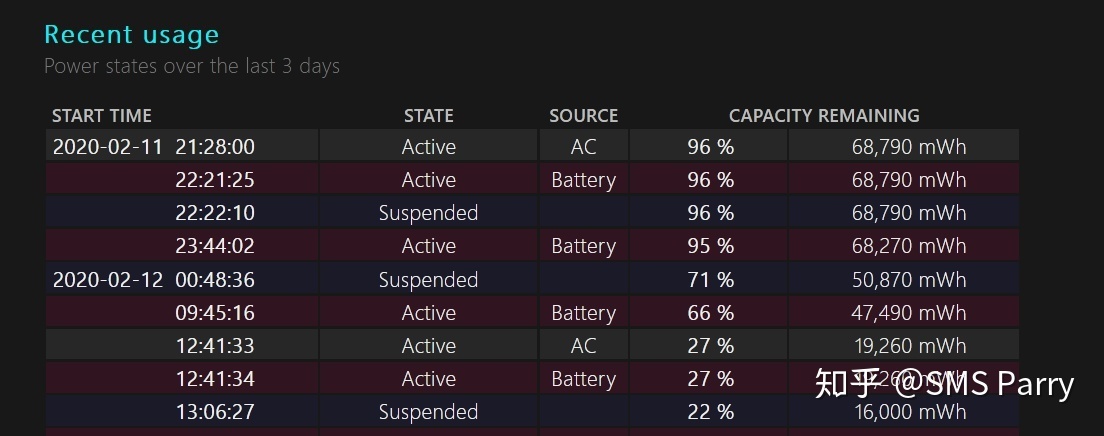1104x436 pixels.
Task: Select the 50,870 mWh value
Action: pos(909,280)
